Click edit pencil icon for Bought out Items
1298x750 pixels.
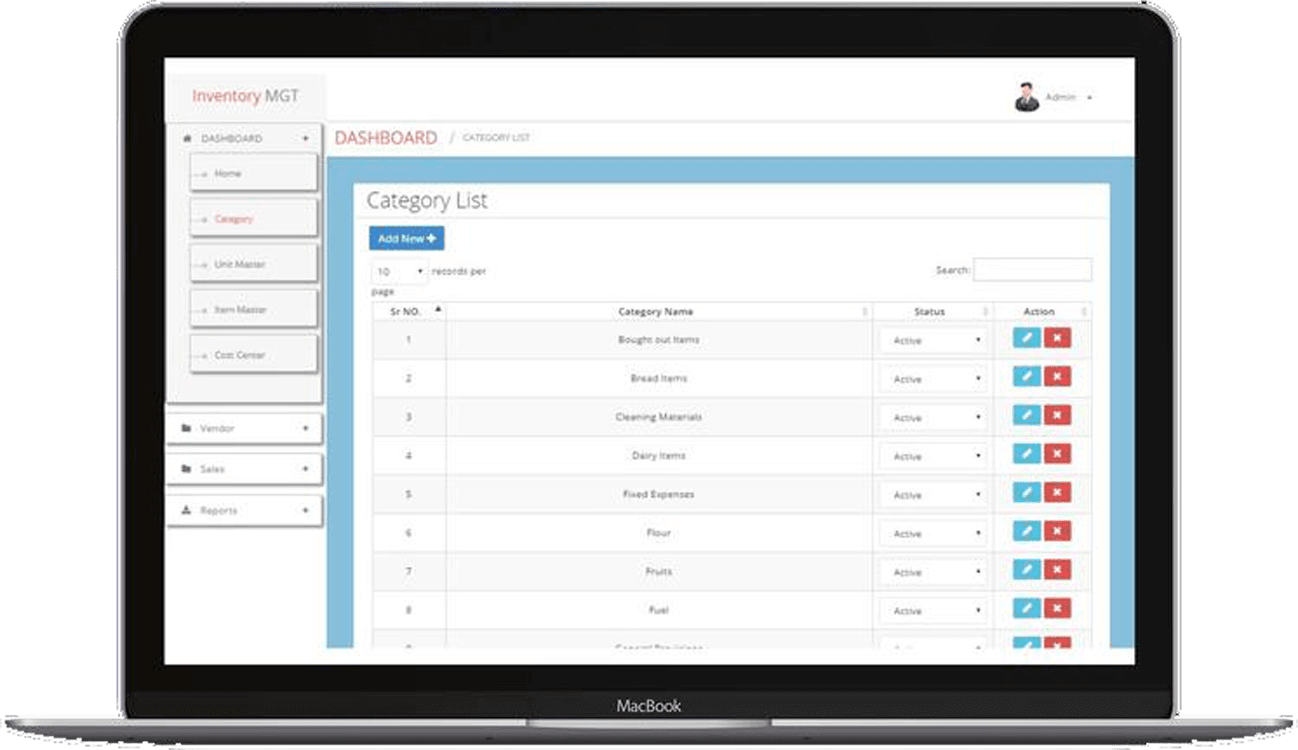[1026, 338]
